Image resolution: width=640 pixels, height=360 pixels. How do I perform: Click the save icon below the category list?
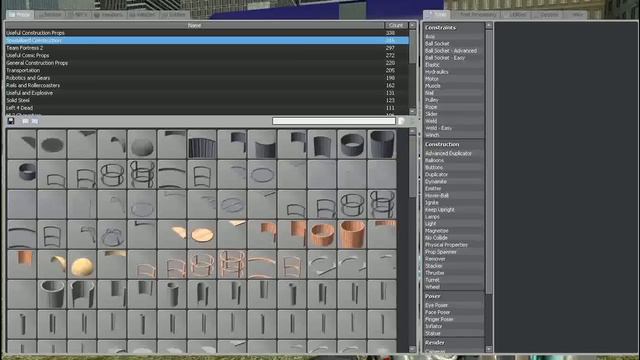[x=11, y=121]
